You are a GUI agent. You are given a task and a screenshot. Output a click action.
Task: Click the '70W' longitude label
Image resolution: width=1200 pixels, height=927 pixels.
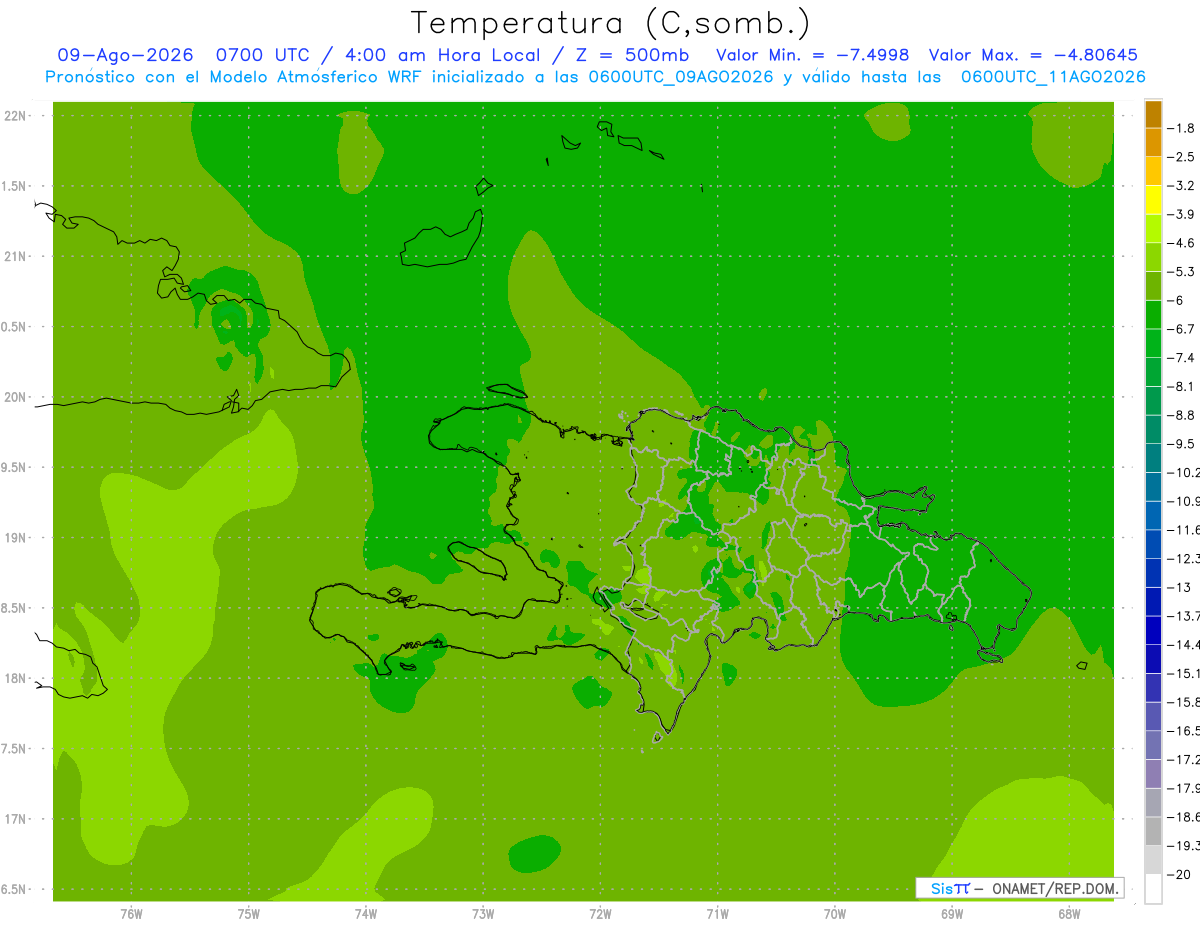835,914
